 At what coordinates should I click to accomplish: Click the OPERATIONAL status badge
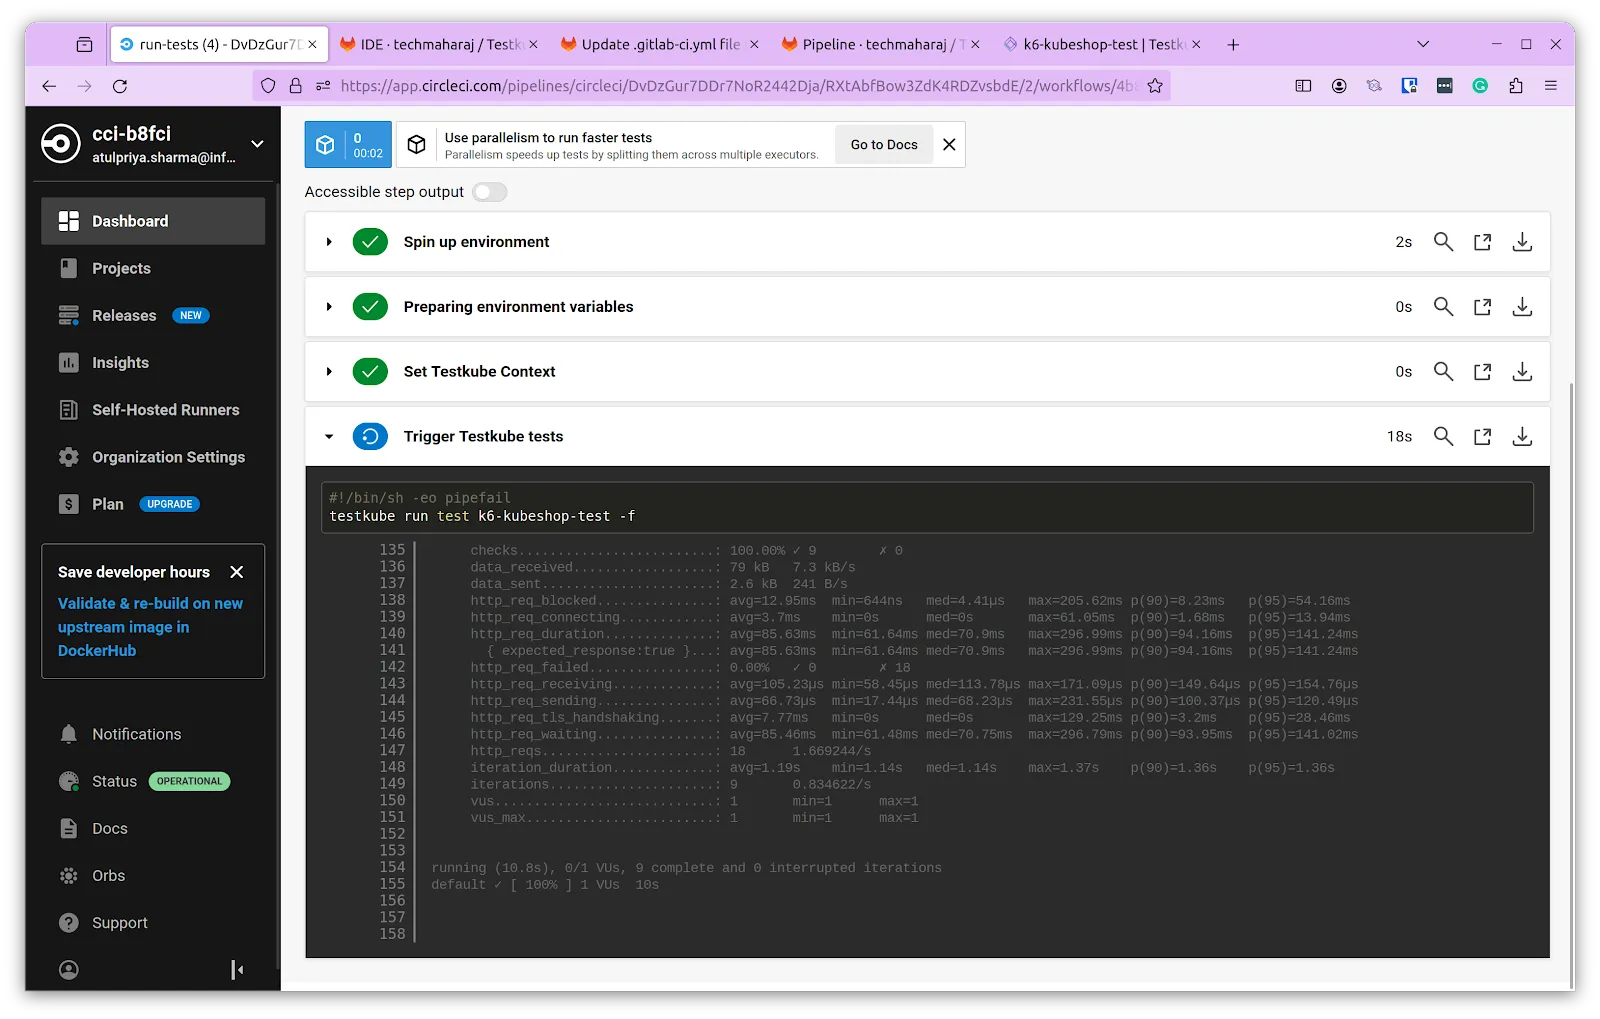point(189,781)
